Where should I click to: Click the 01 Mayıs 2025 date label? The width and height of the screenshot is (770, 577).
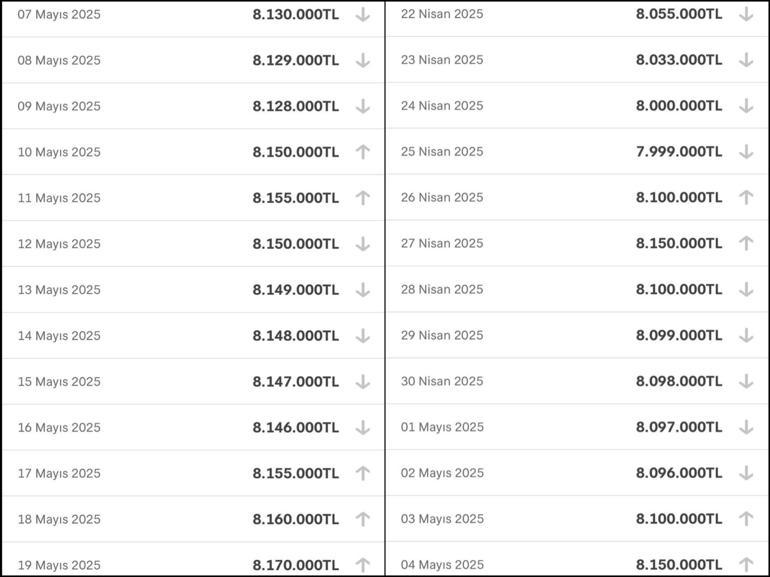point(442,427)
